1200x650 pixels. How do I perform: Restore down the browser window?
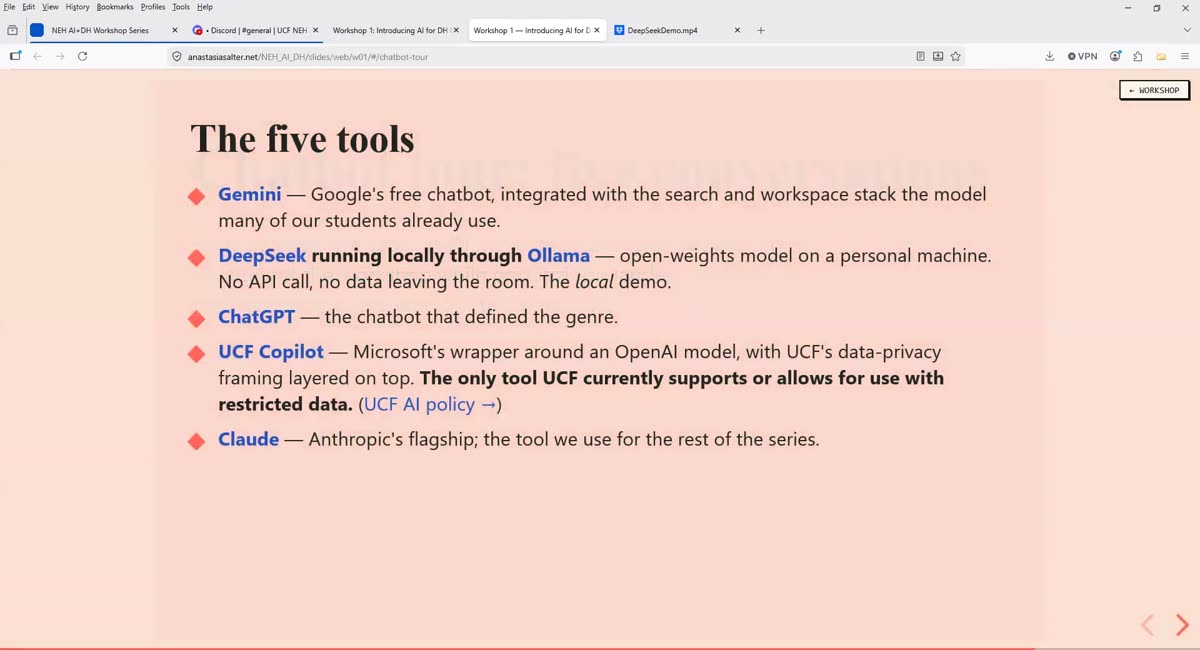pos(1157,7)
